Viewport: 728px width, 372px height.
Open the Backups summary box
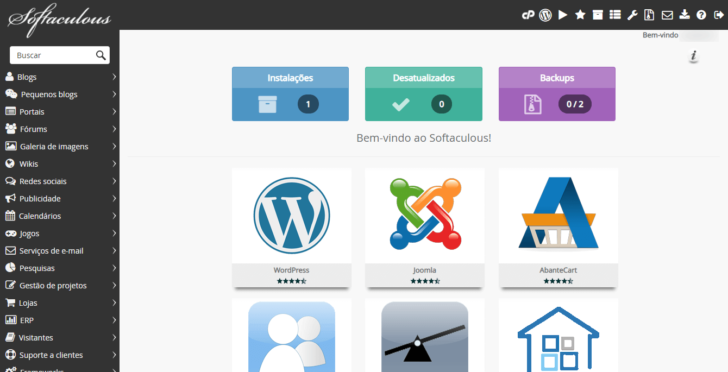(x=557, y=94)
